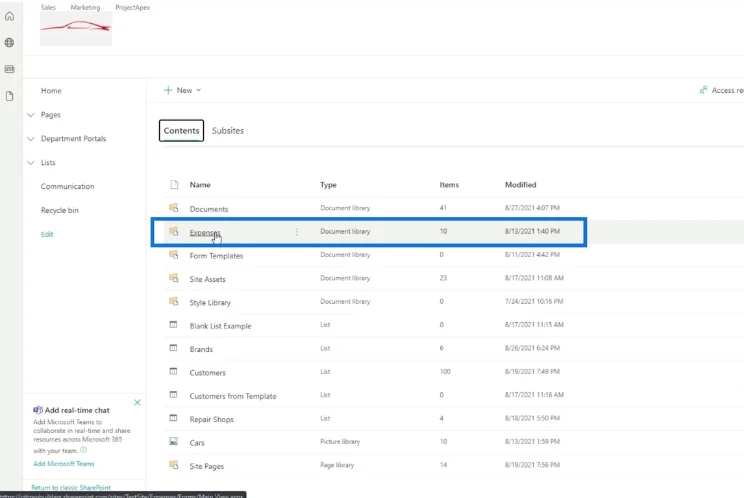This screenshot has width=744, height=498.
Task: Open Customers from Template list link
Action: 233,396
